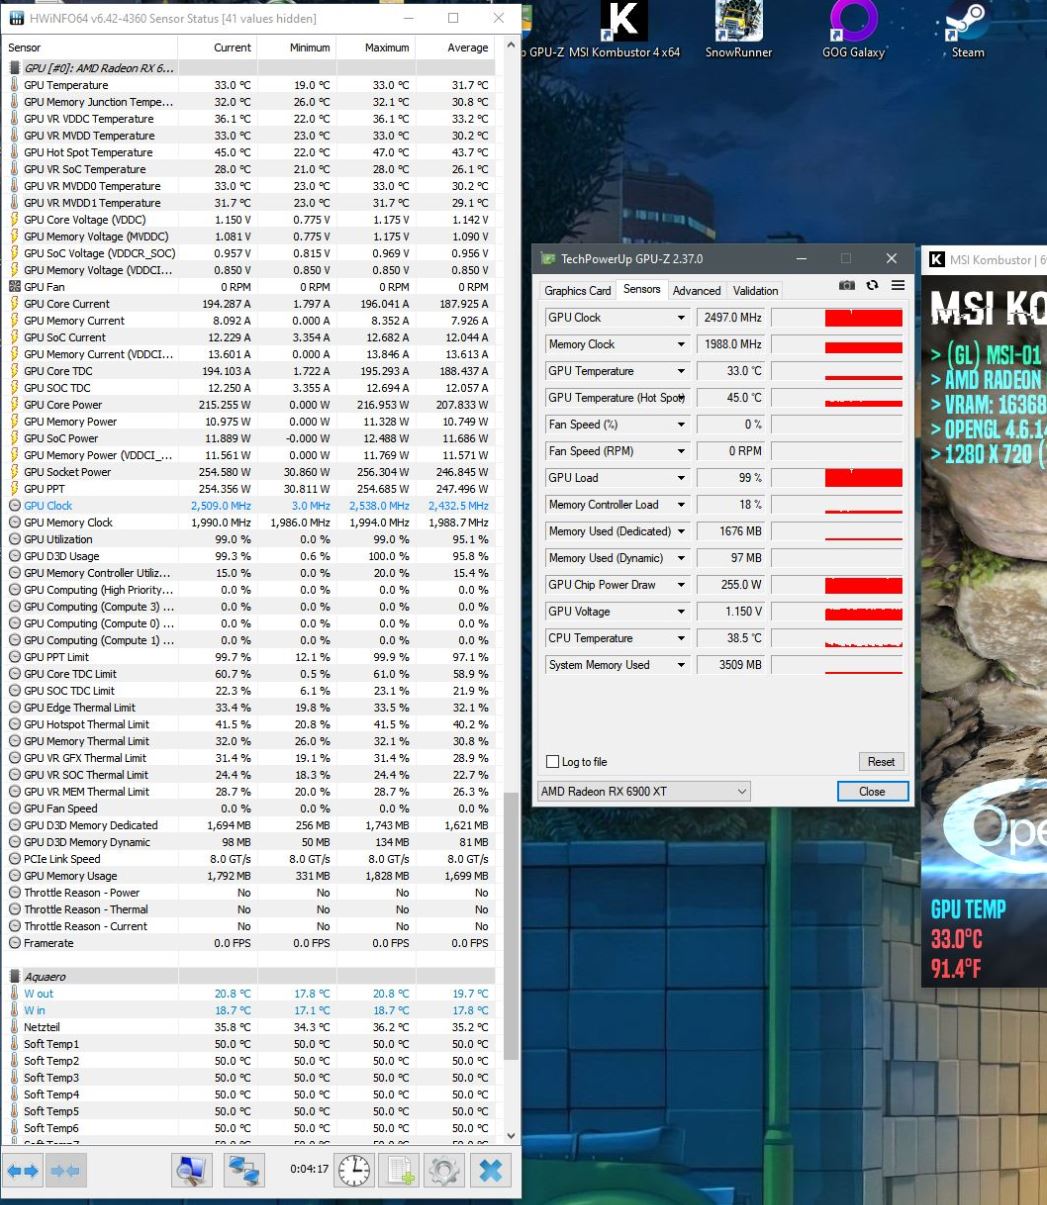Click the GOG Galaxy desktop shortcut
The height and width of the screenshot is (1205, 1047).
(x=854, y=30)
